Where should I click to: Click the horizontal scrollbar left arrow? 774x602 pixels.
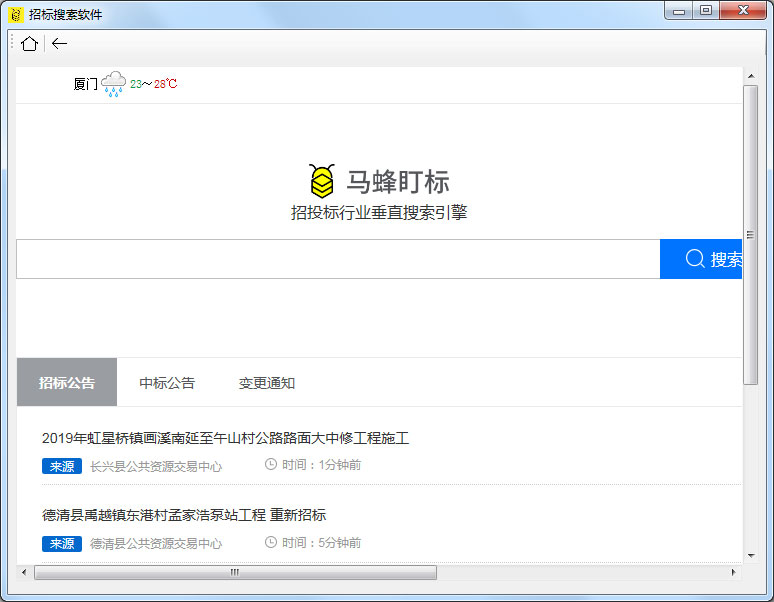click(x=24, y=572)
